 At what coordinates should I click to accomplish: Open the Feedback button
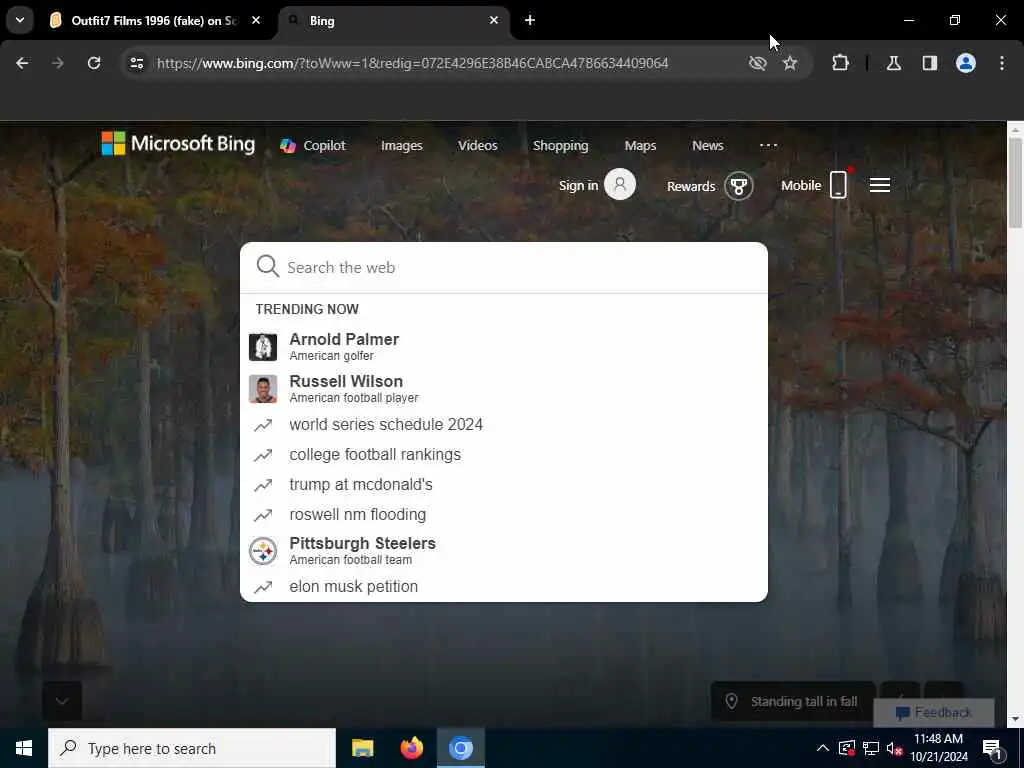934,712
